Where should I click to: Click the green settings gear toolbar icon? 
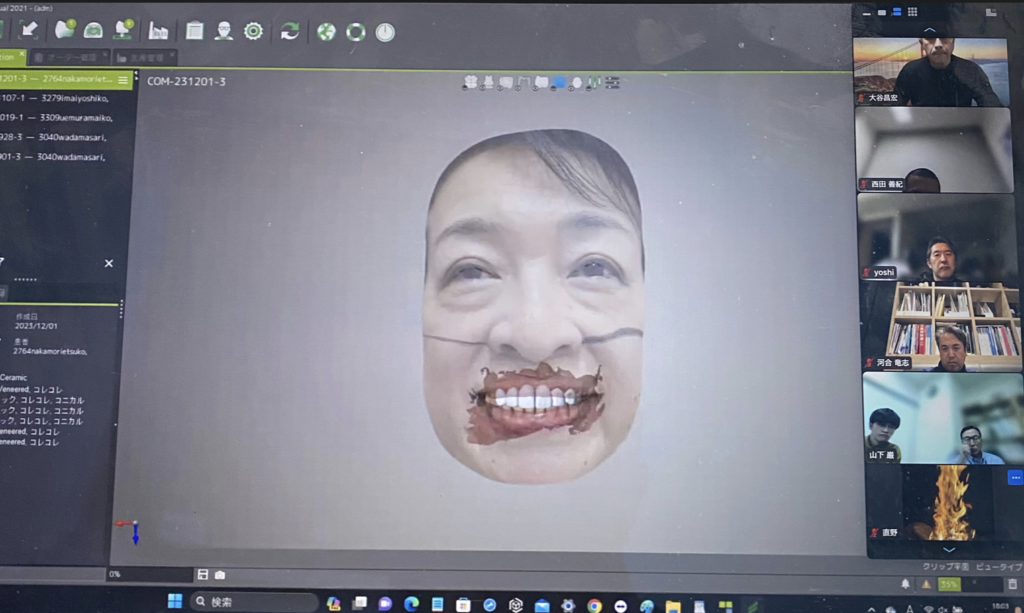click(253, 31)
